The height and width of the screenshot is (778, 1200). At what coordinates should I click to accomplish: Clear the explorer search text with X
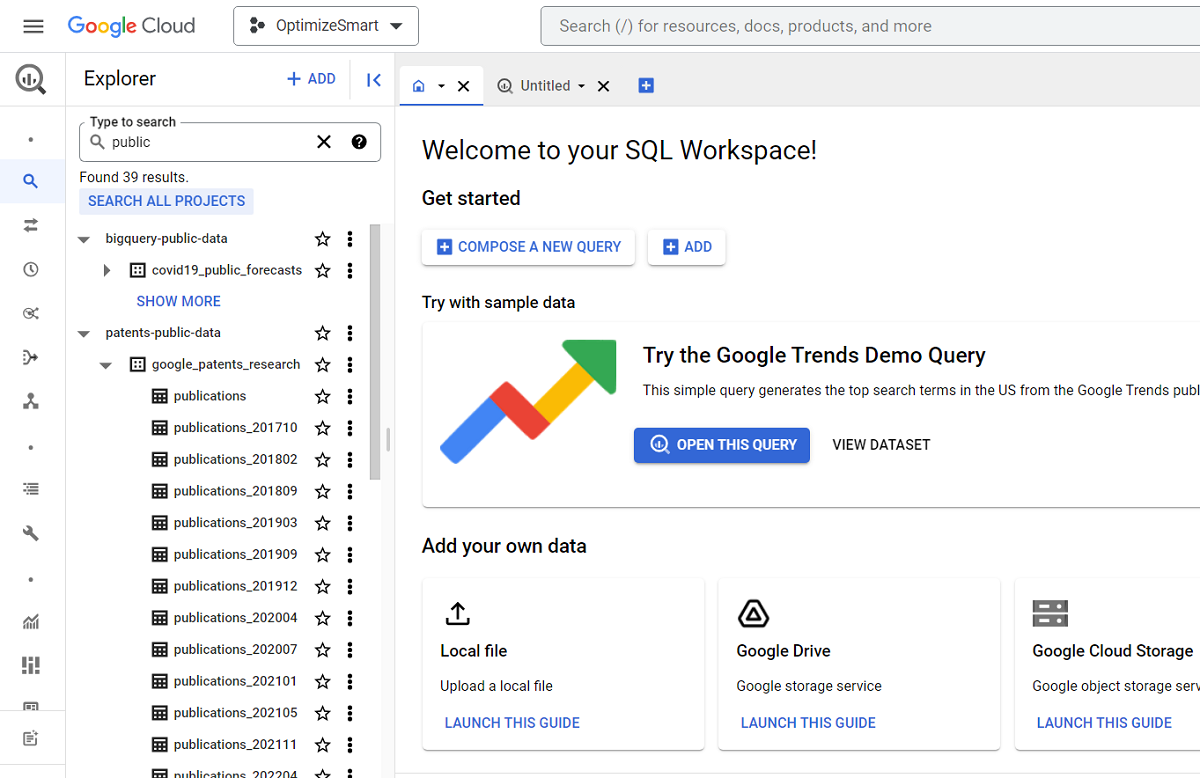[324, 142]
